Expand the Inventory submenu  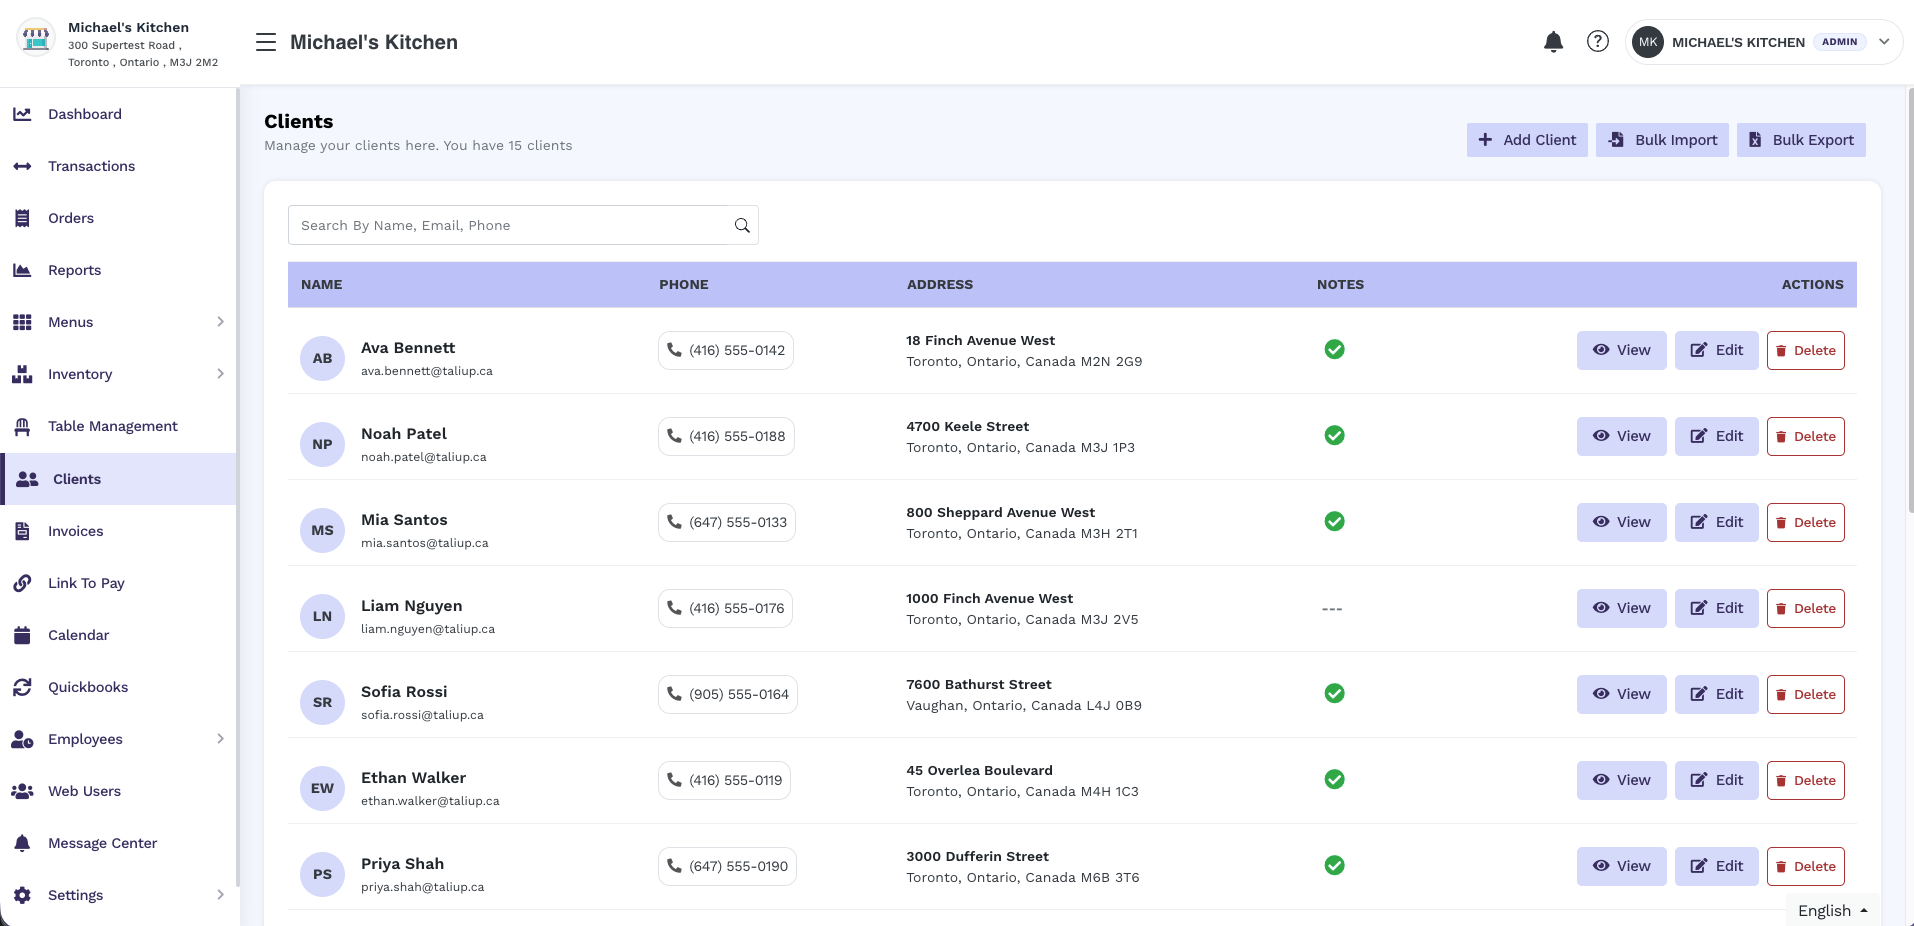click(x=220, y=374)
